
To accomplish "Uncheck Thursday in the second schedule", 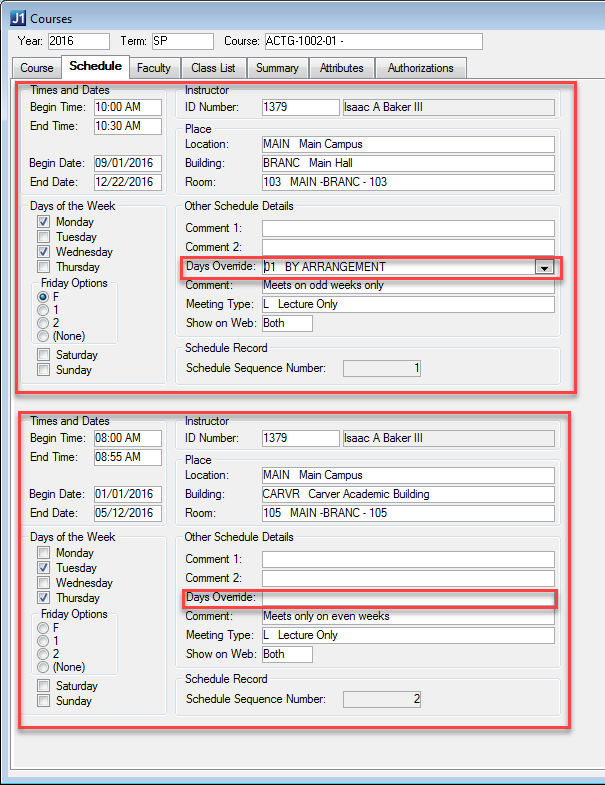I will (44, 597).
